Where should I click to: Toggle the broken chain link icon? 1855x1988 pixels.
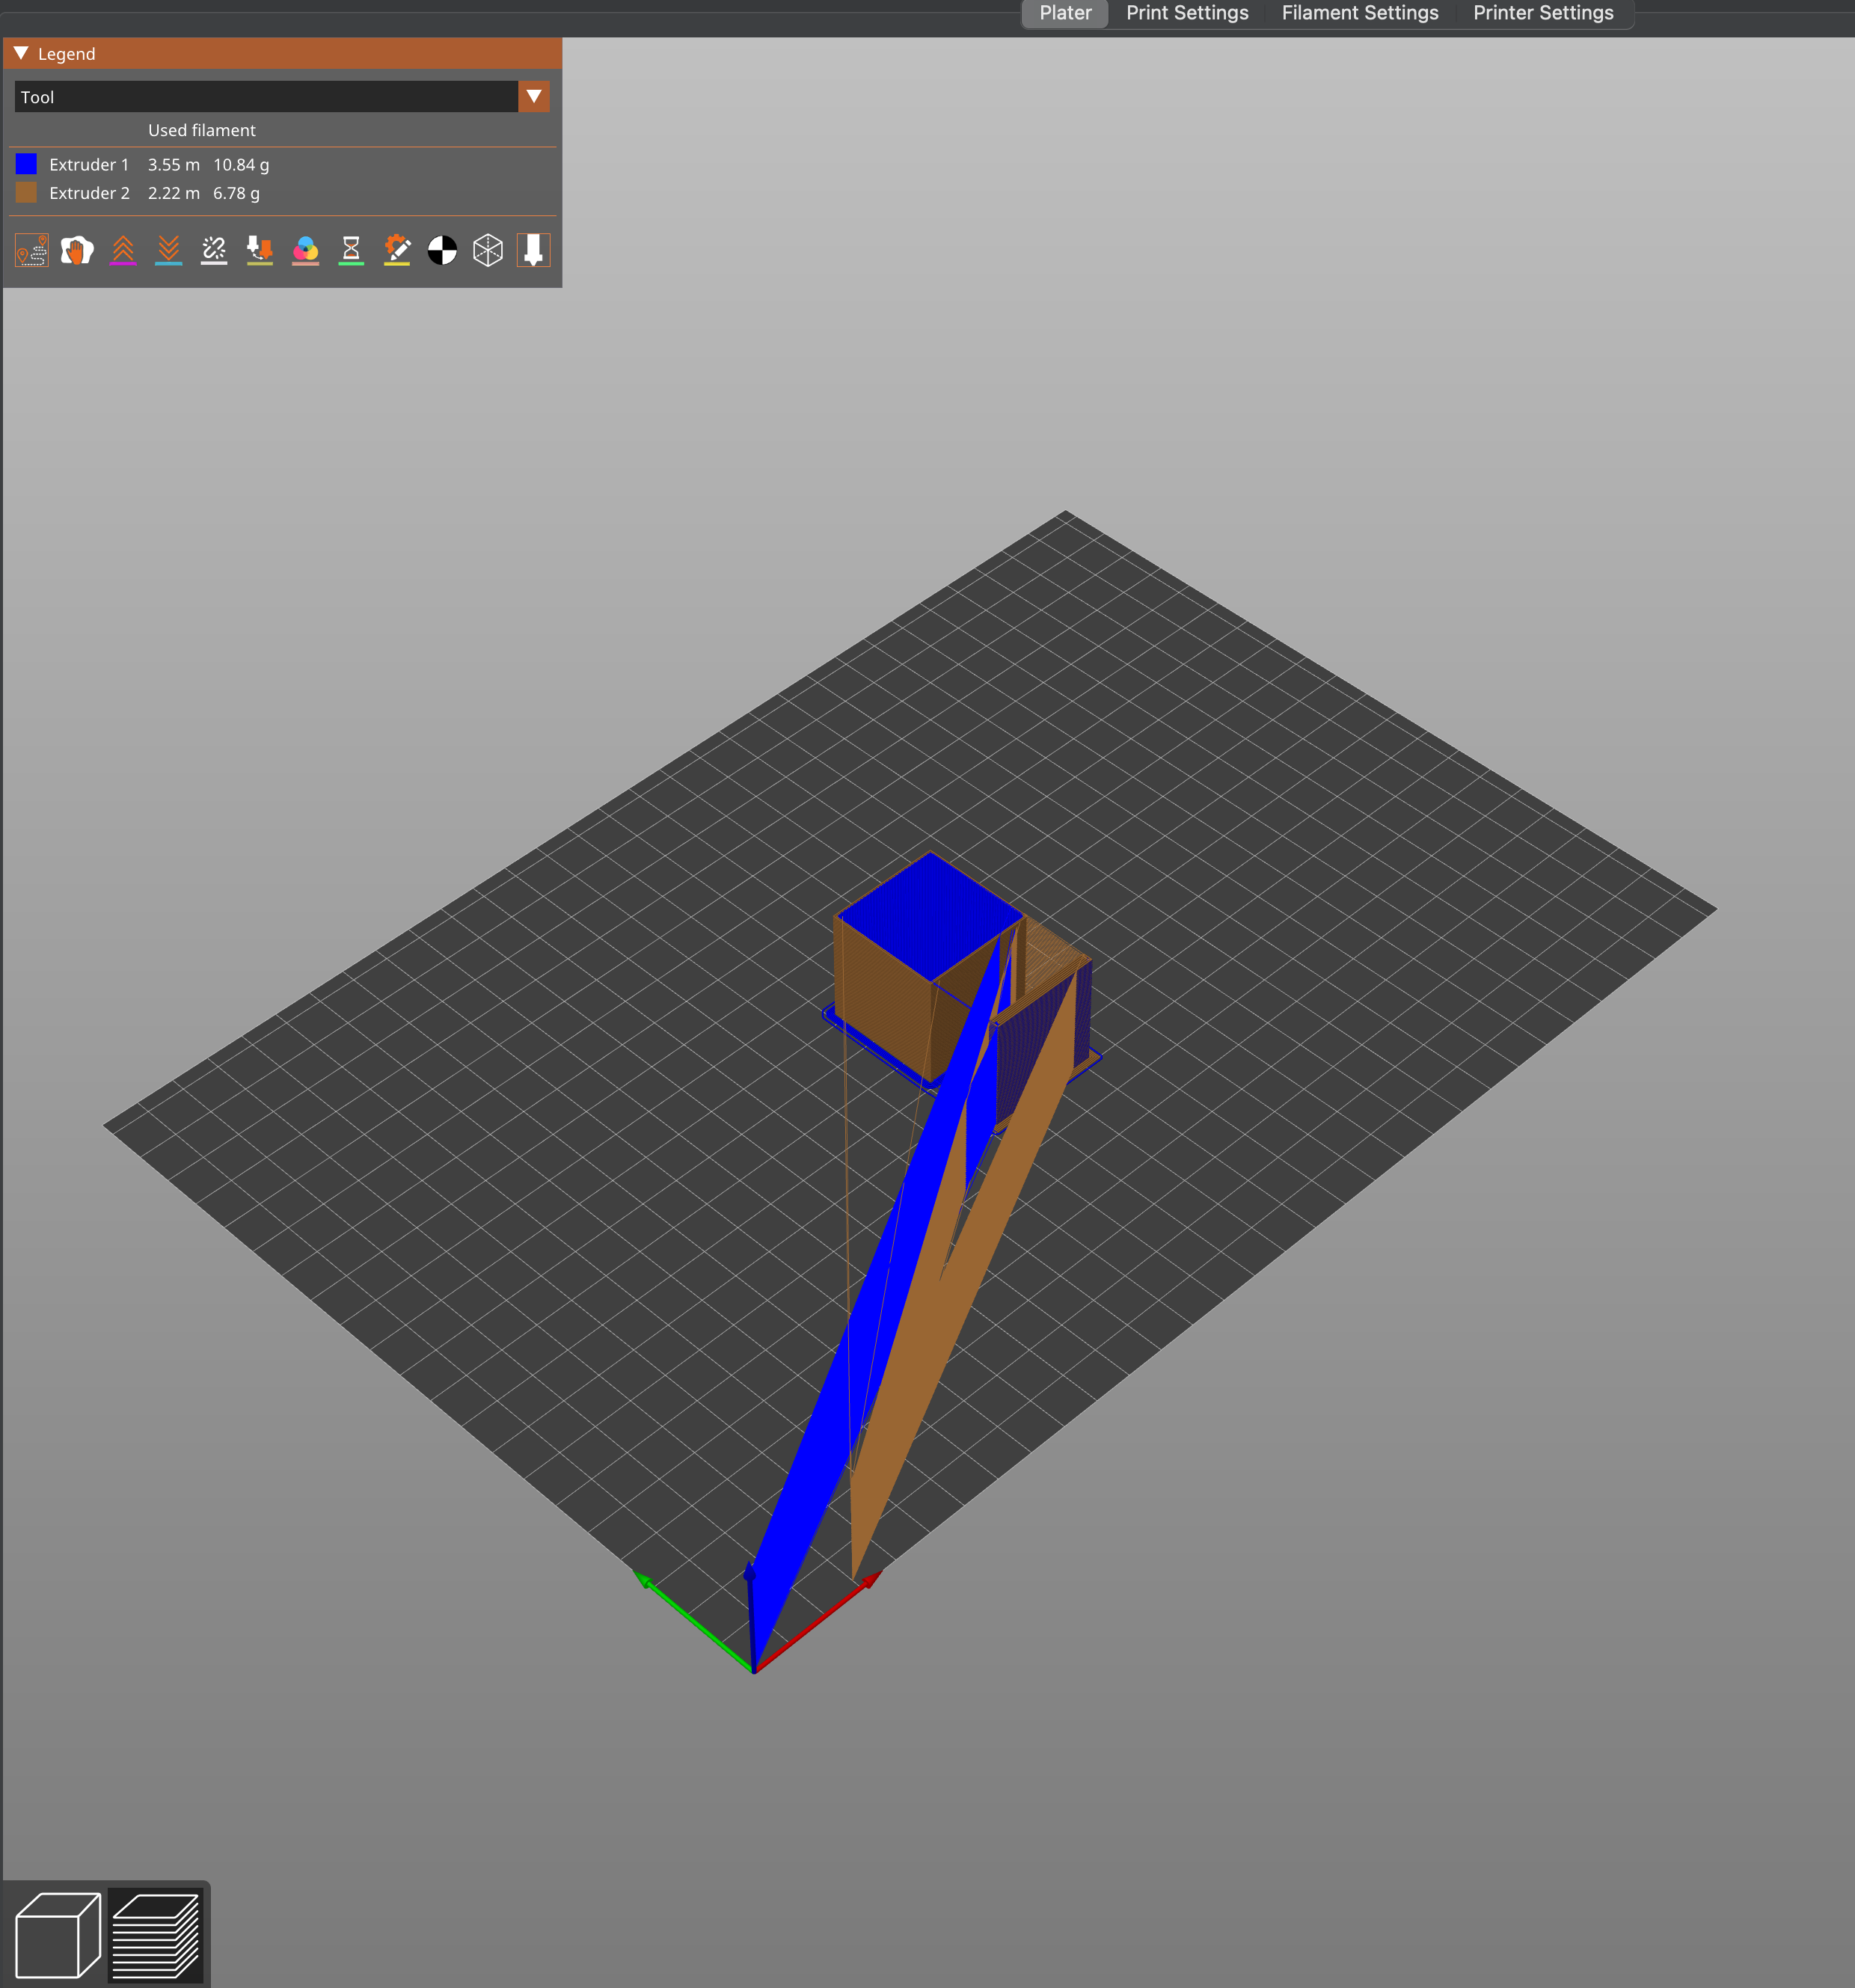(213, 250)
